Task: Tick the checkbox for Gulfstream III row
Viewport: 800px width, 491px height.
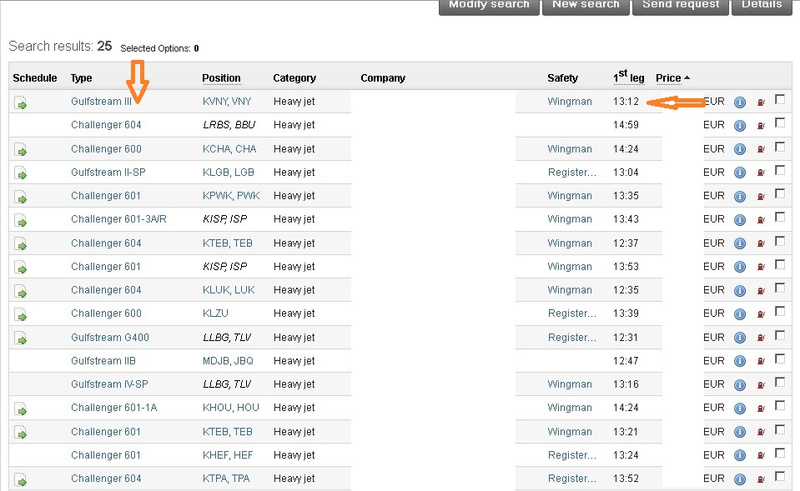Action: point(779,100)
